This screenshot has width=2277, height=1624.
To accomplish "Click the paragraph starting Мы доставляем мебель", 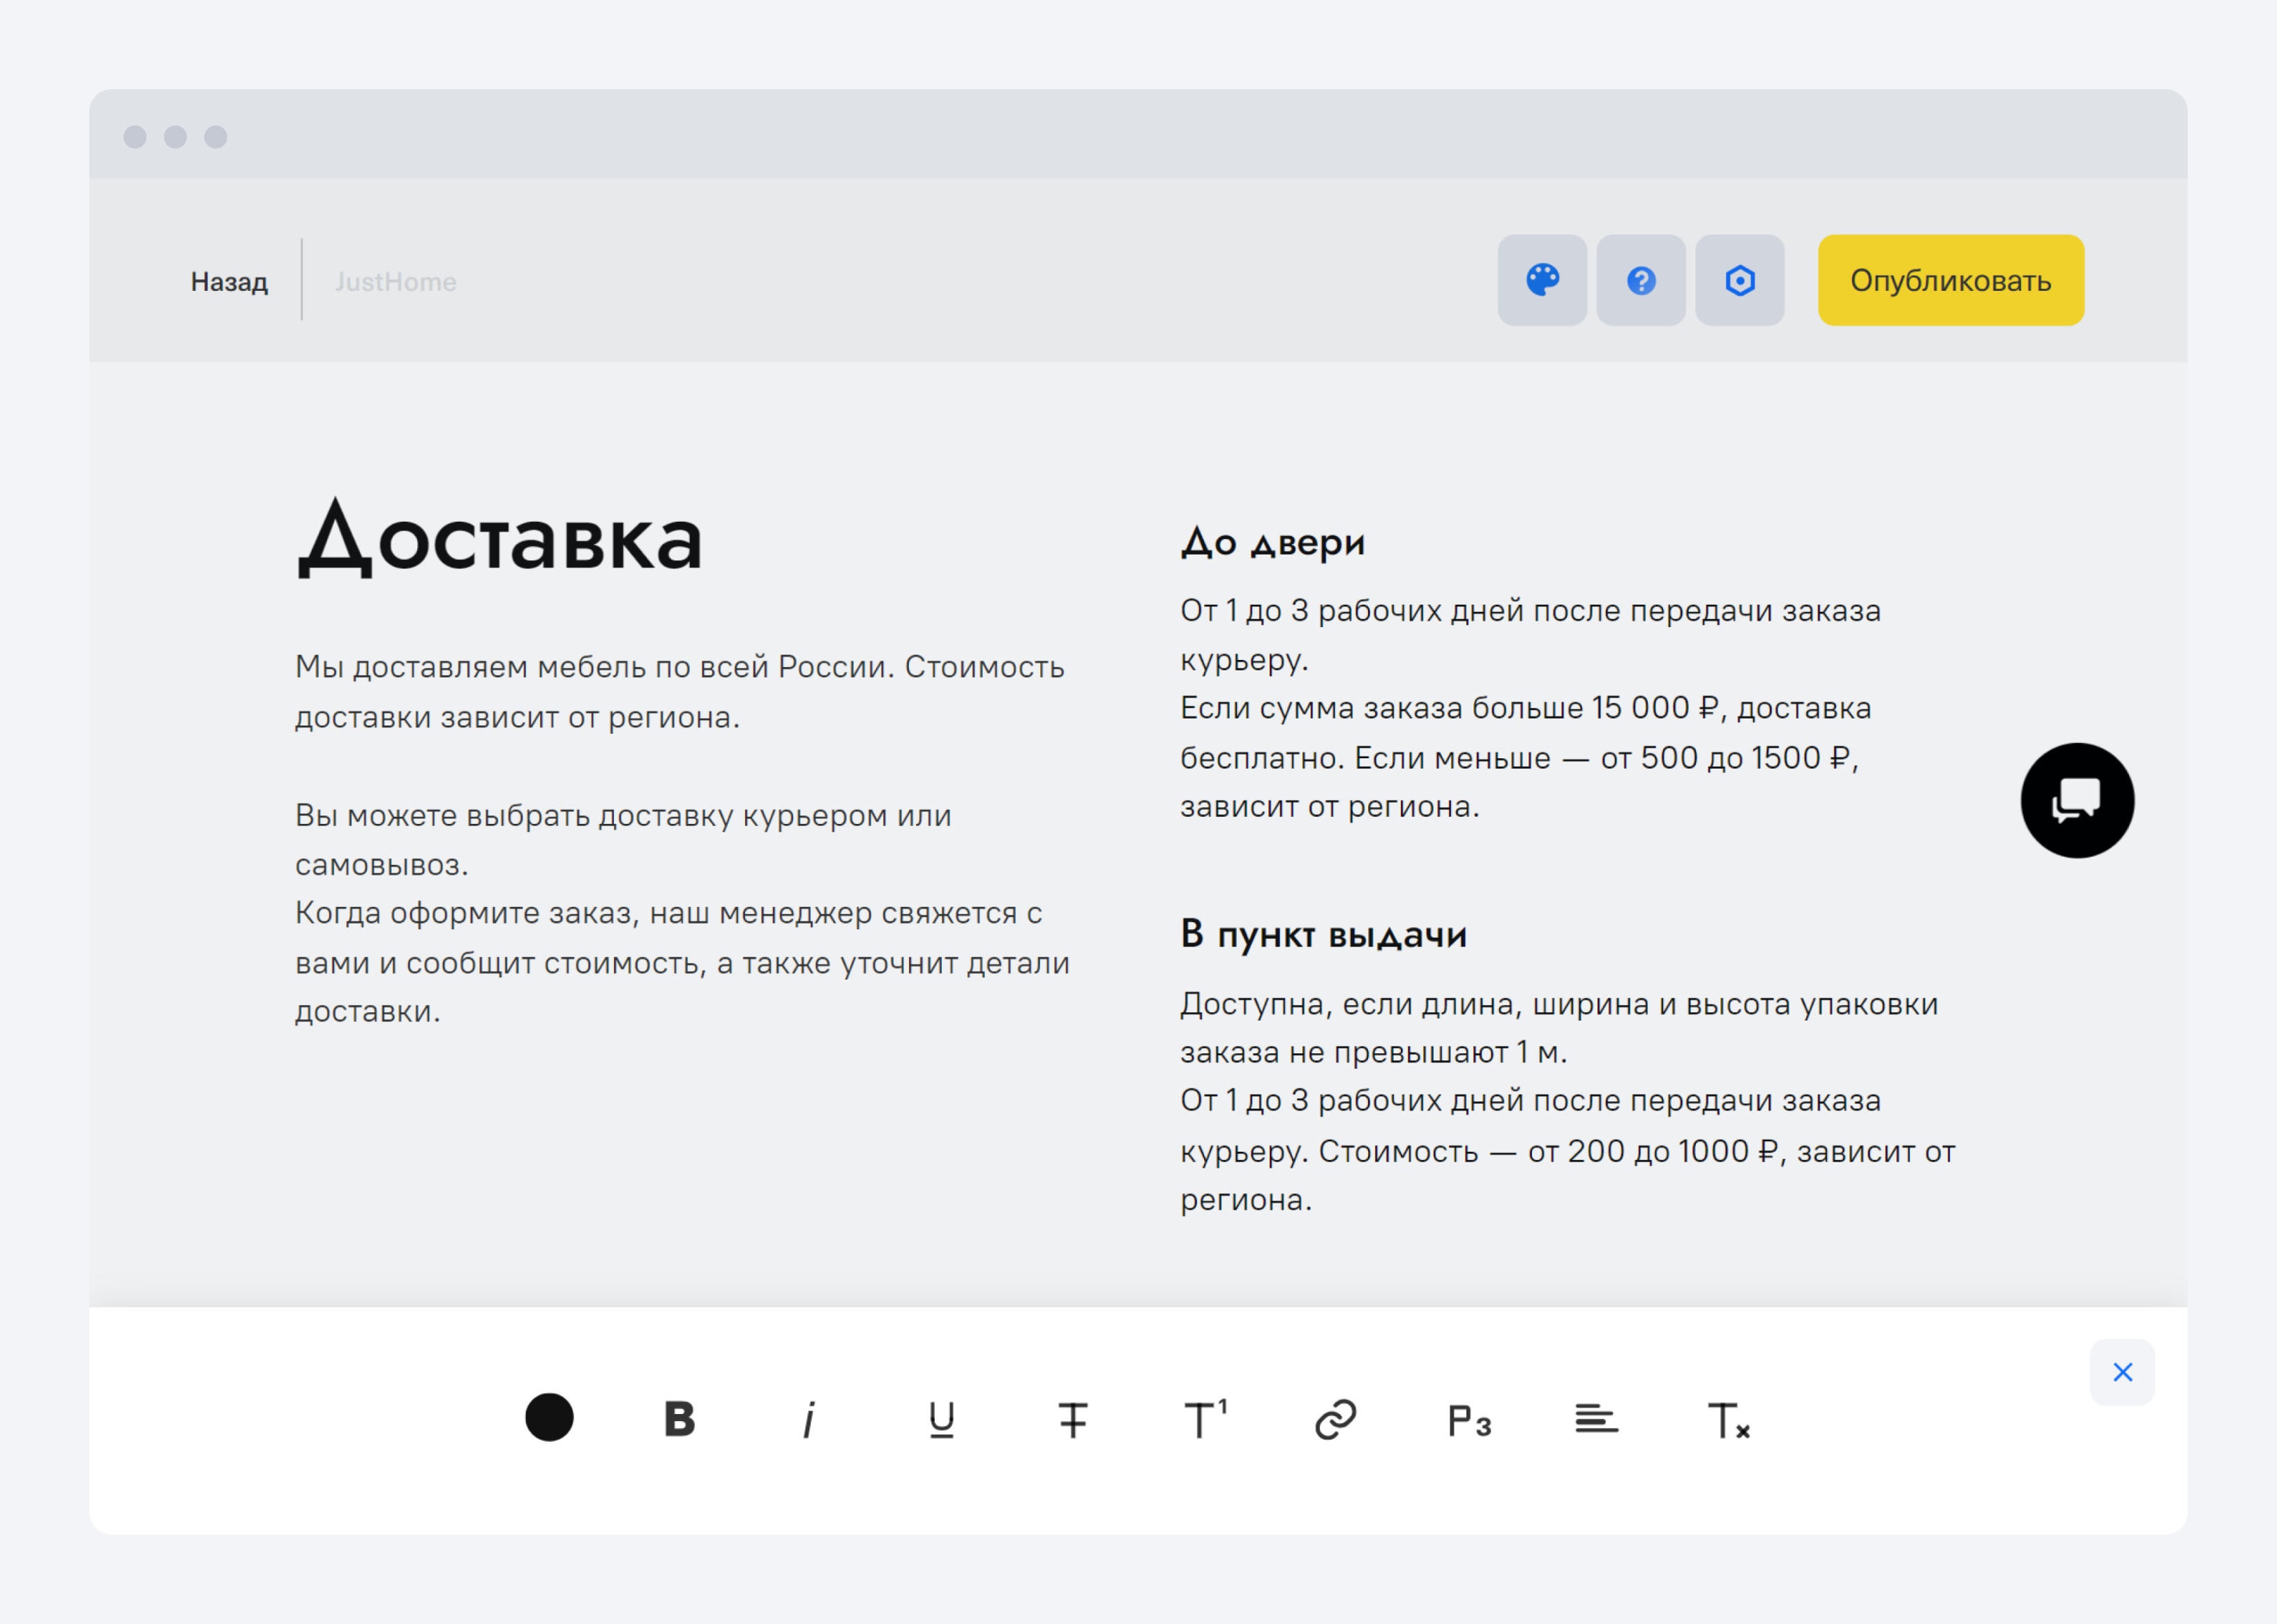I will [680, 692].
